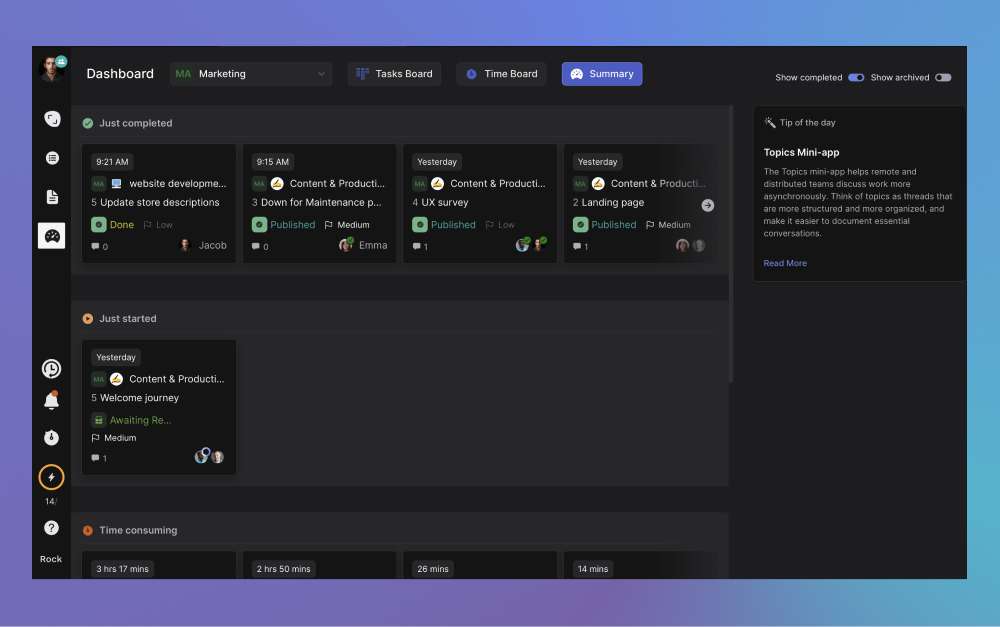Open the recent activity clock icon
Viewport: 1000px width, 627px height.
(x=51, y=369)
